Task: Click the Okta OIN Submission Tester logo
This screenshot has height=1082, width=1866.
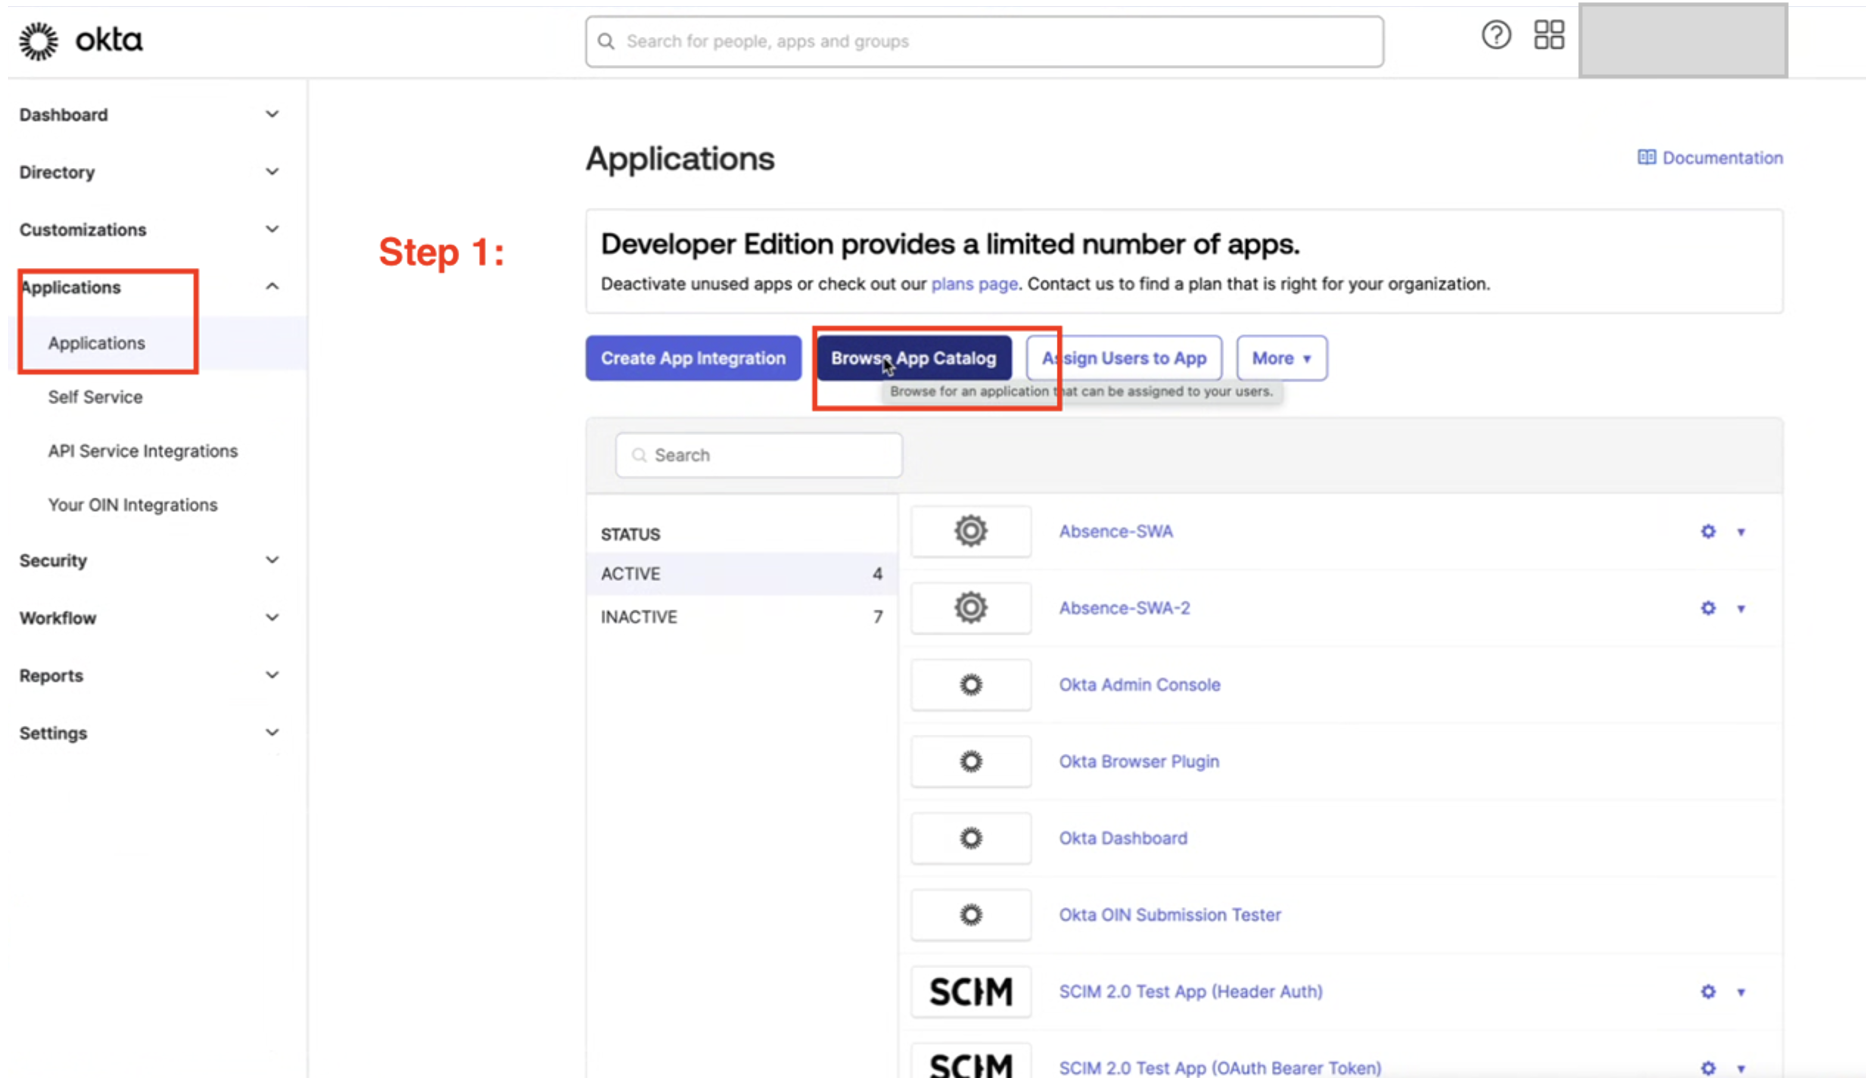Action: point(970,915)
